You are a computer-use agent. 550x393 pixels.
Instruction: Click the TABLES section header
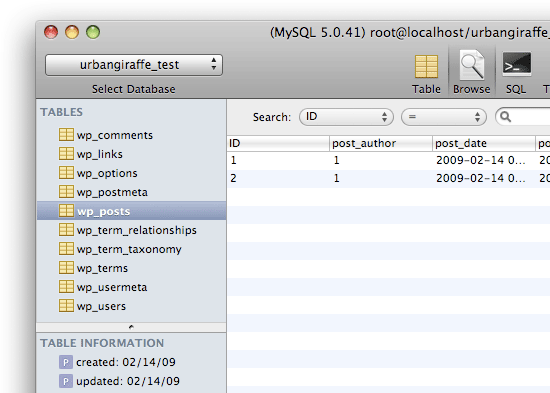pyautogui.click(x=61, y=112)
